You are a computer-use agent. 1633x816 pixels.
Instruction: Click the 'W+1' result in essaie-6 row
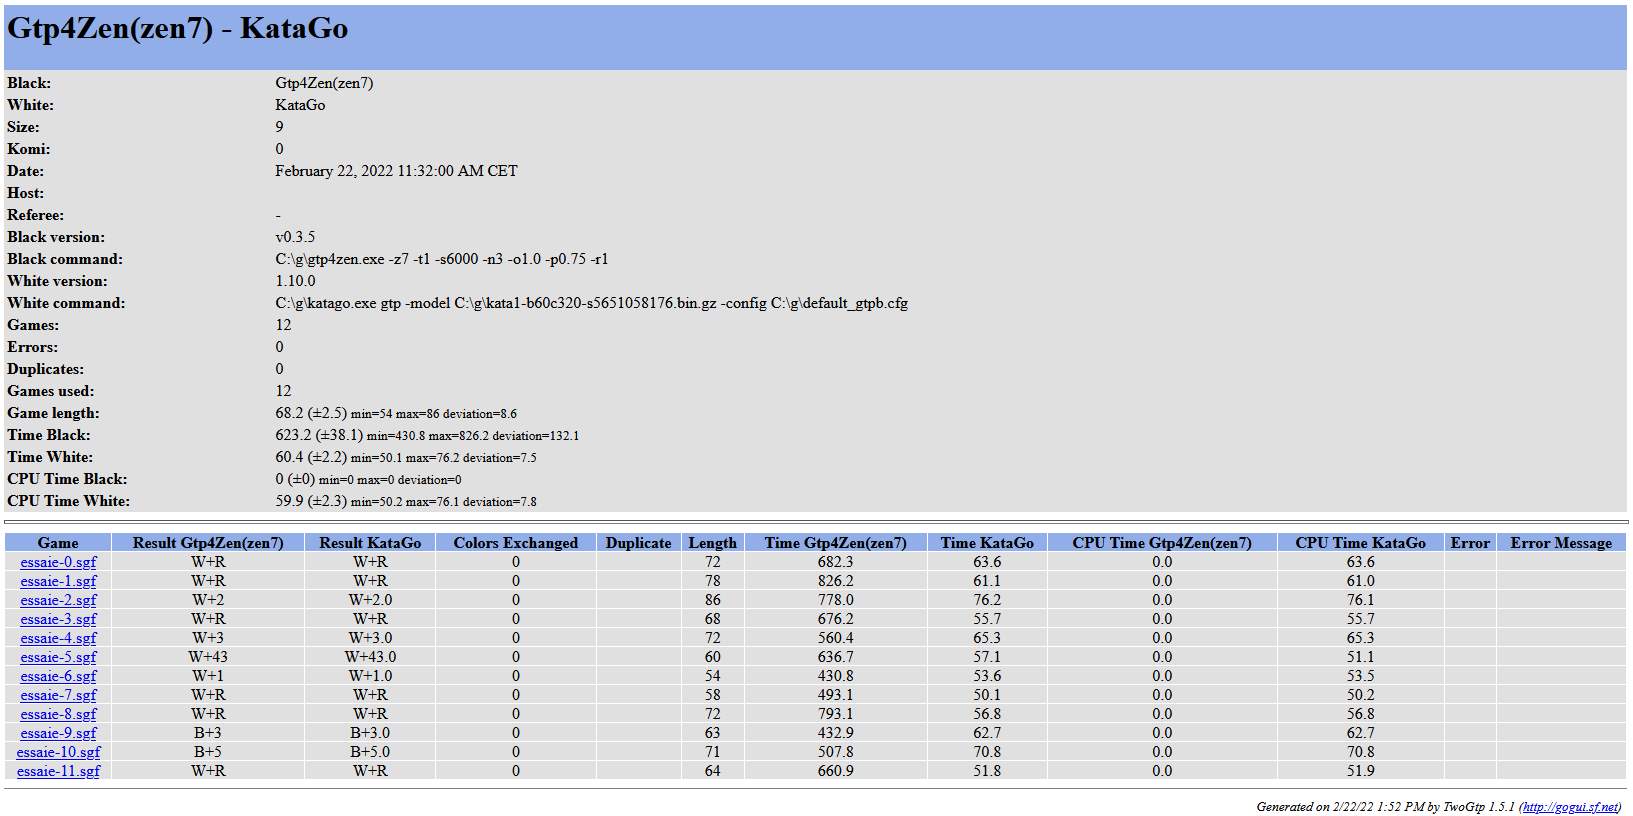(208, 676)
